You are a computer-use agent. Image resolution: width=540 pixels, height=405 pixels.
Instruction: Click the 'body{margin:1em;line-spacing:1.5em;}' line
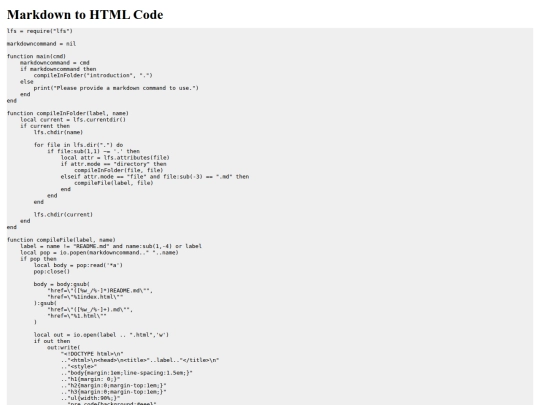point(127,373)
